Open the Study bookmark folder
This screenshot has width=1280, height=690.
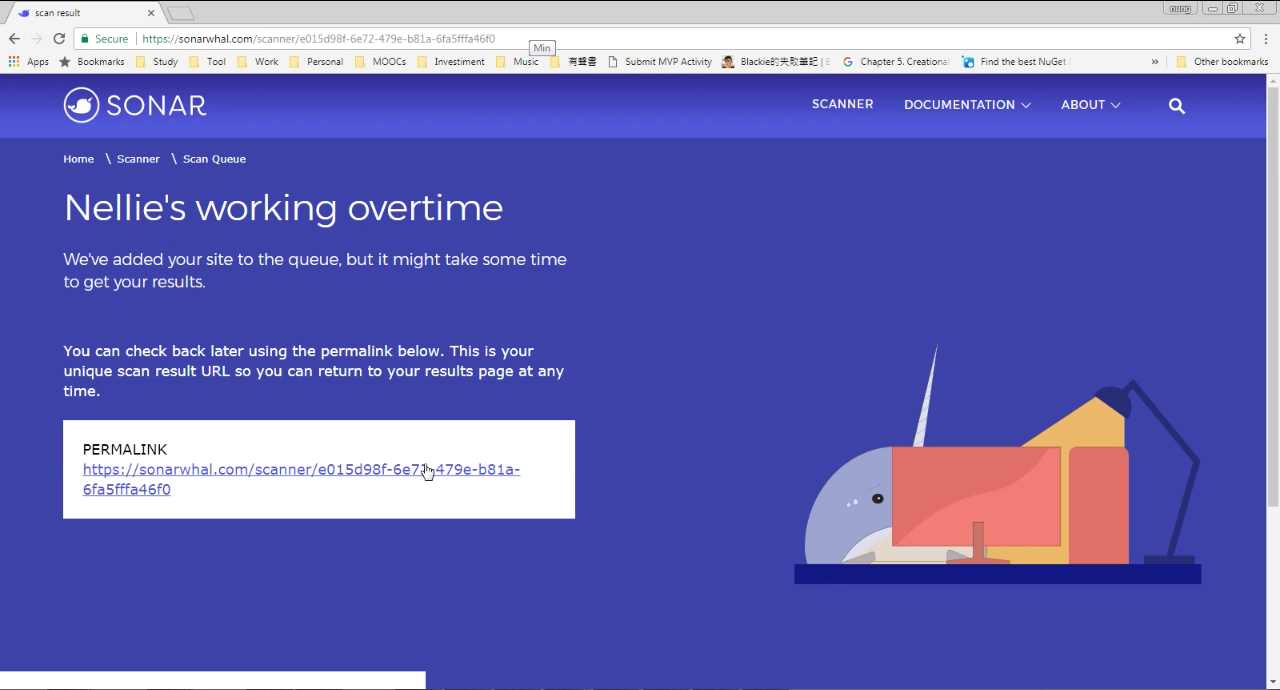[156, 61]
